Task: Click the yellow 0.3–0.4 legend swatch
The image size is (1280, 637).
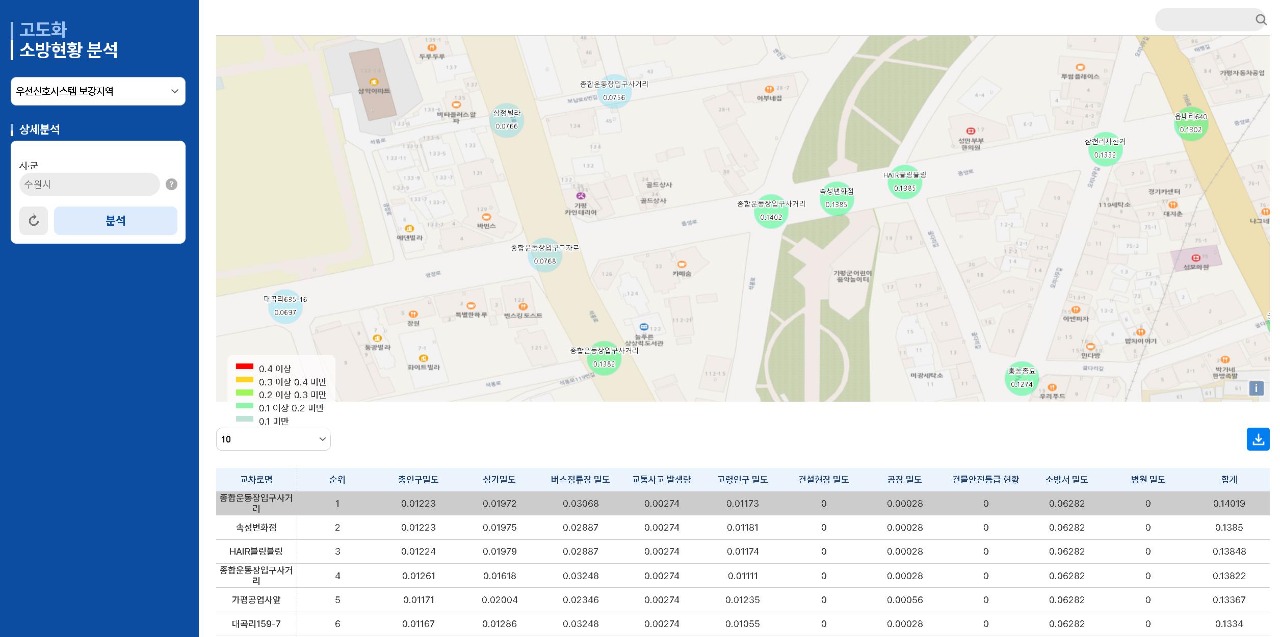Action: pos(244,381)
